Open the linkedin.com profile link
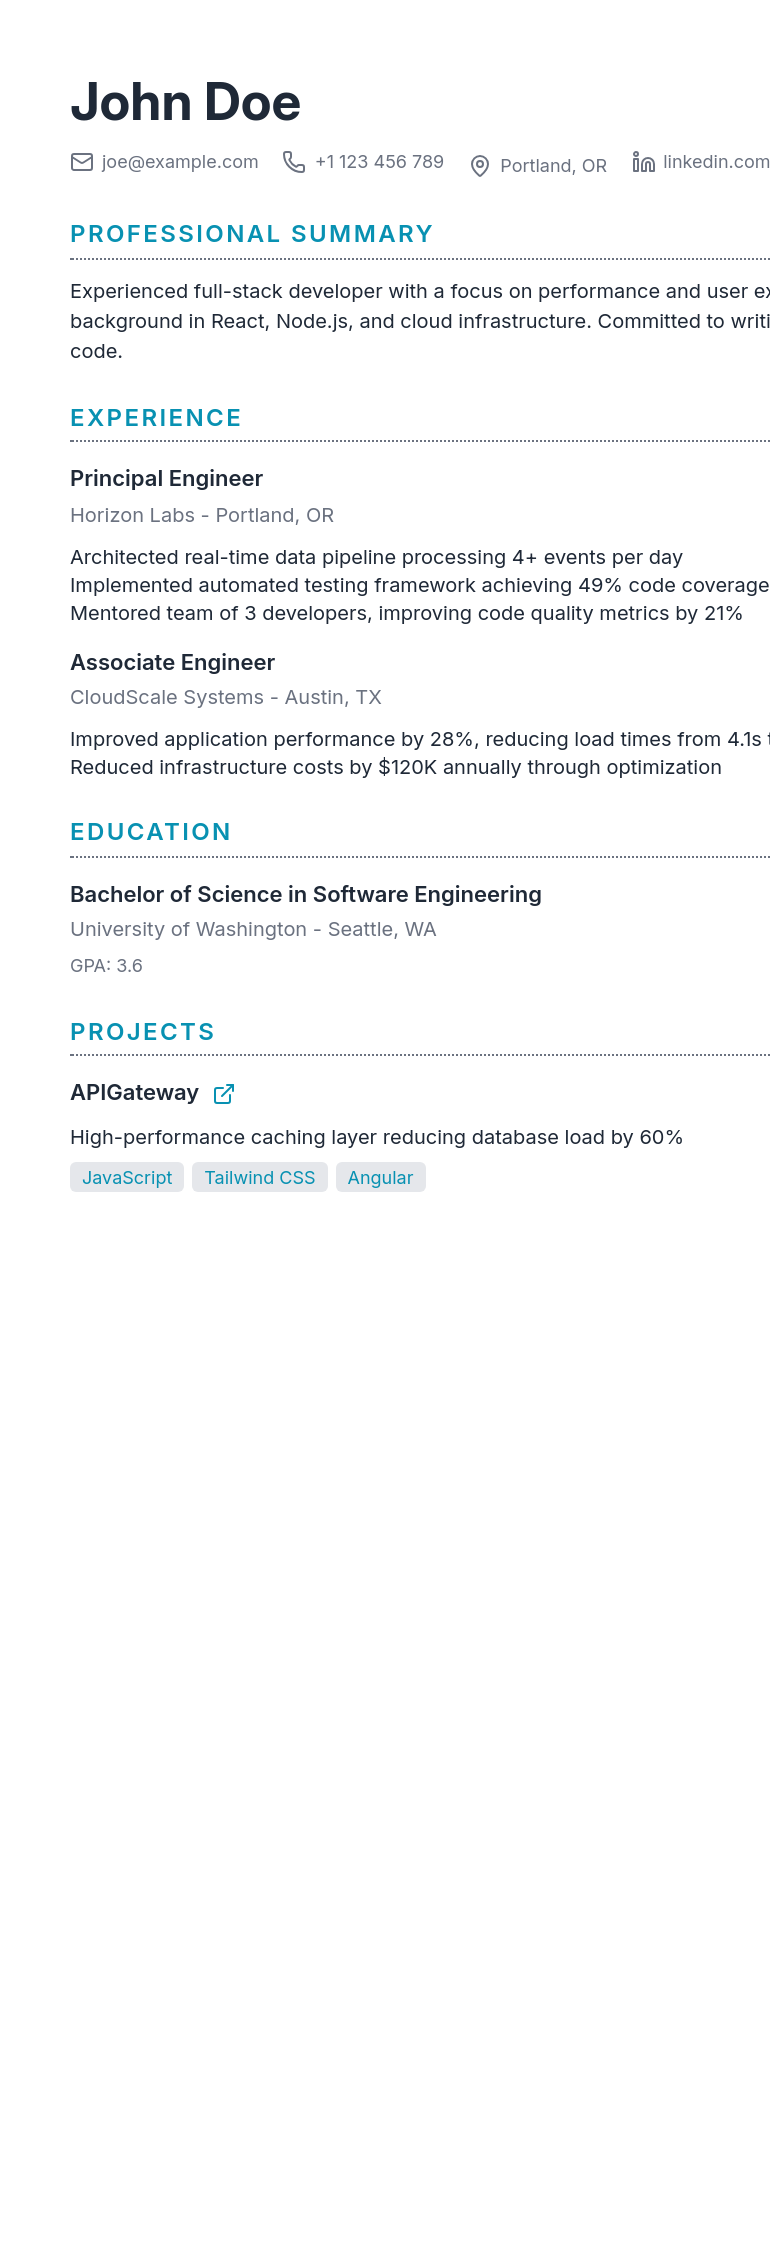Viewport: 770px width, 2246px height. 716,162
